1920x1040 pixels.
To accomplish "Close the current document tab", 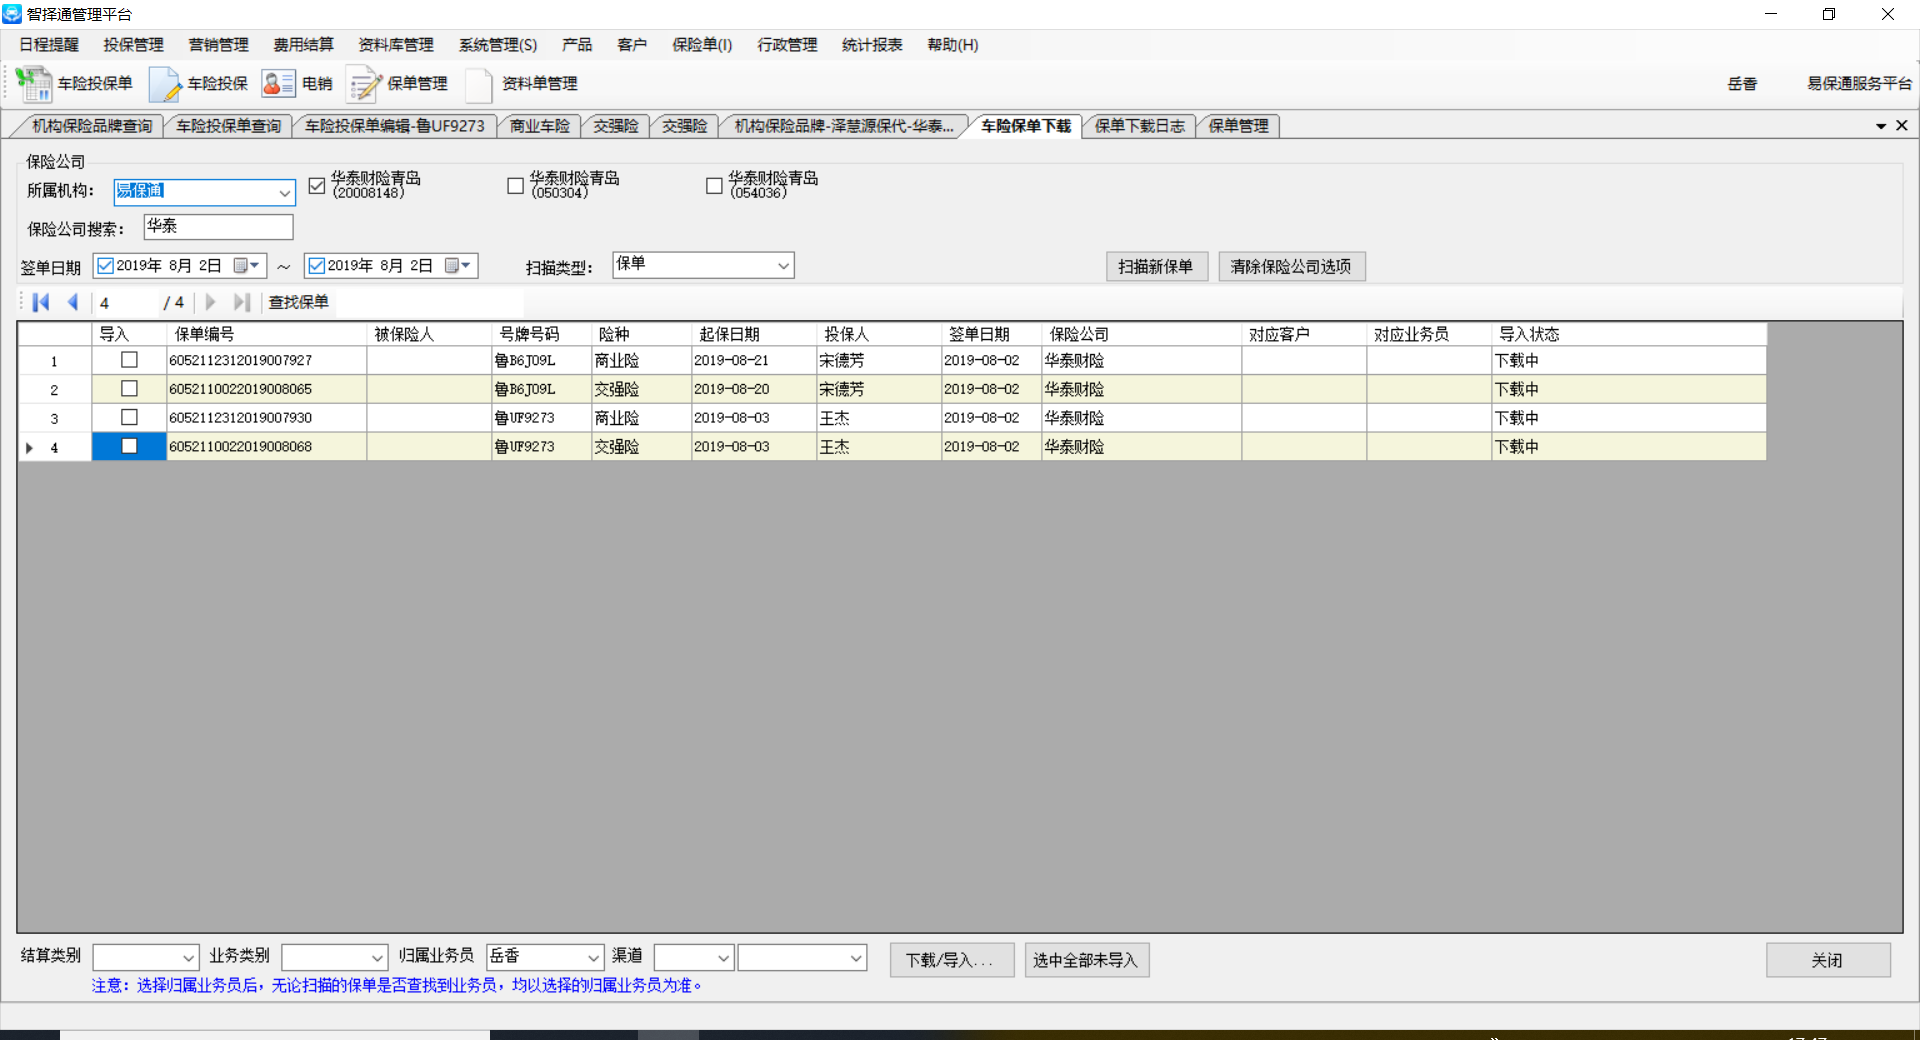I will click(x=1901, y=126).
